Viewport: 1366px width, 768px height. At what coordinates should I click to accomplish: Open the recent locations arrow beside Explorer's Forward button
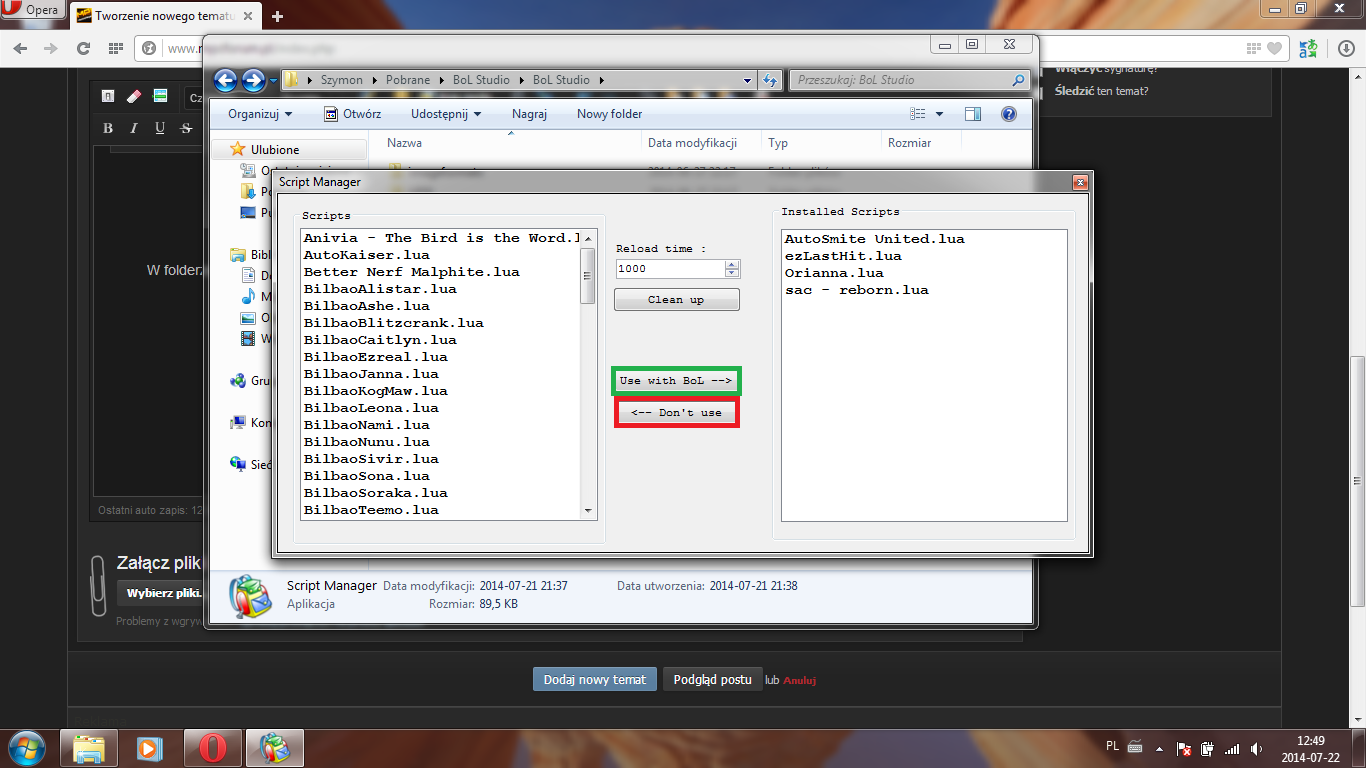point(273,80)
